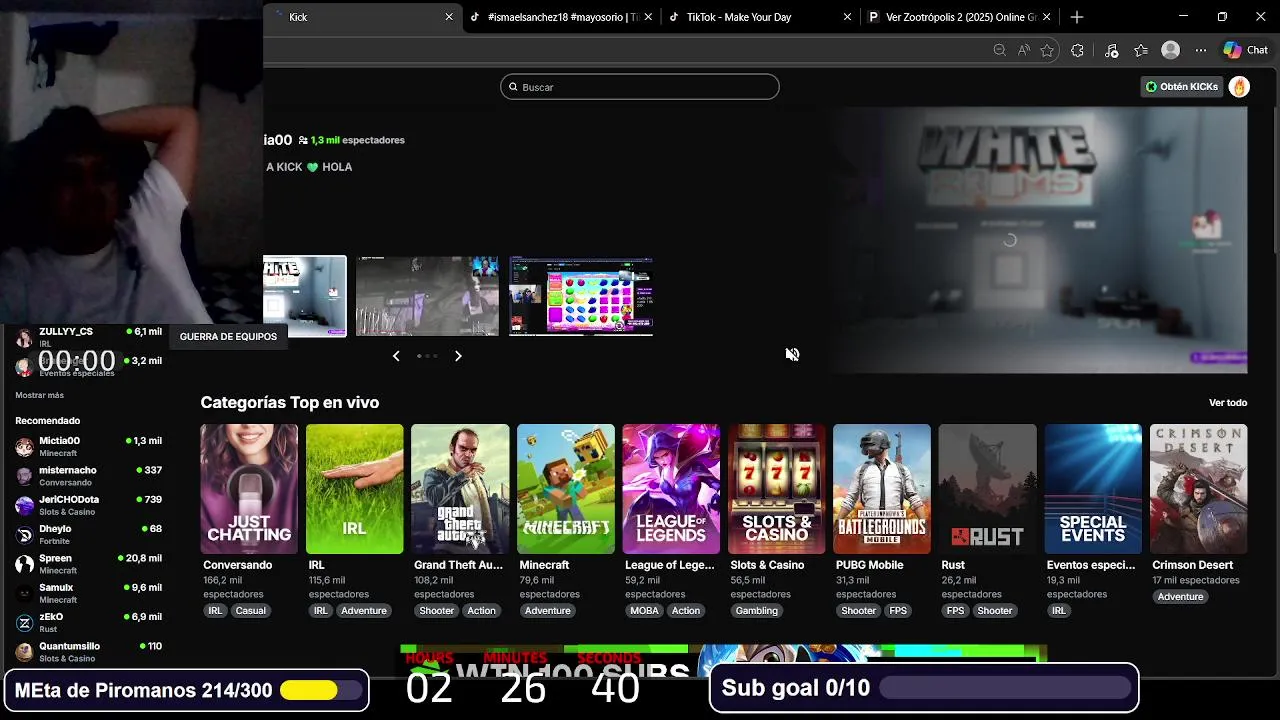Open JeriCHODota channel avatar

tap(24, 505)
